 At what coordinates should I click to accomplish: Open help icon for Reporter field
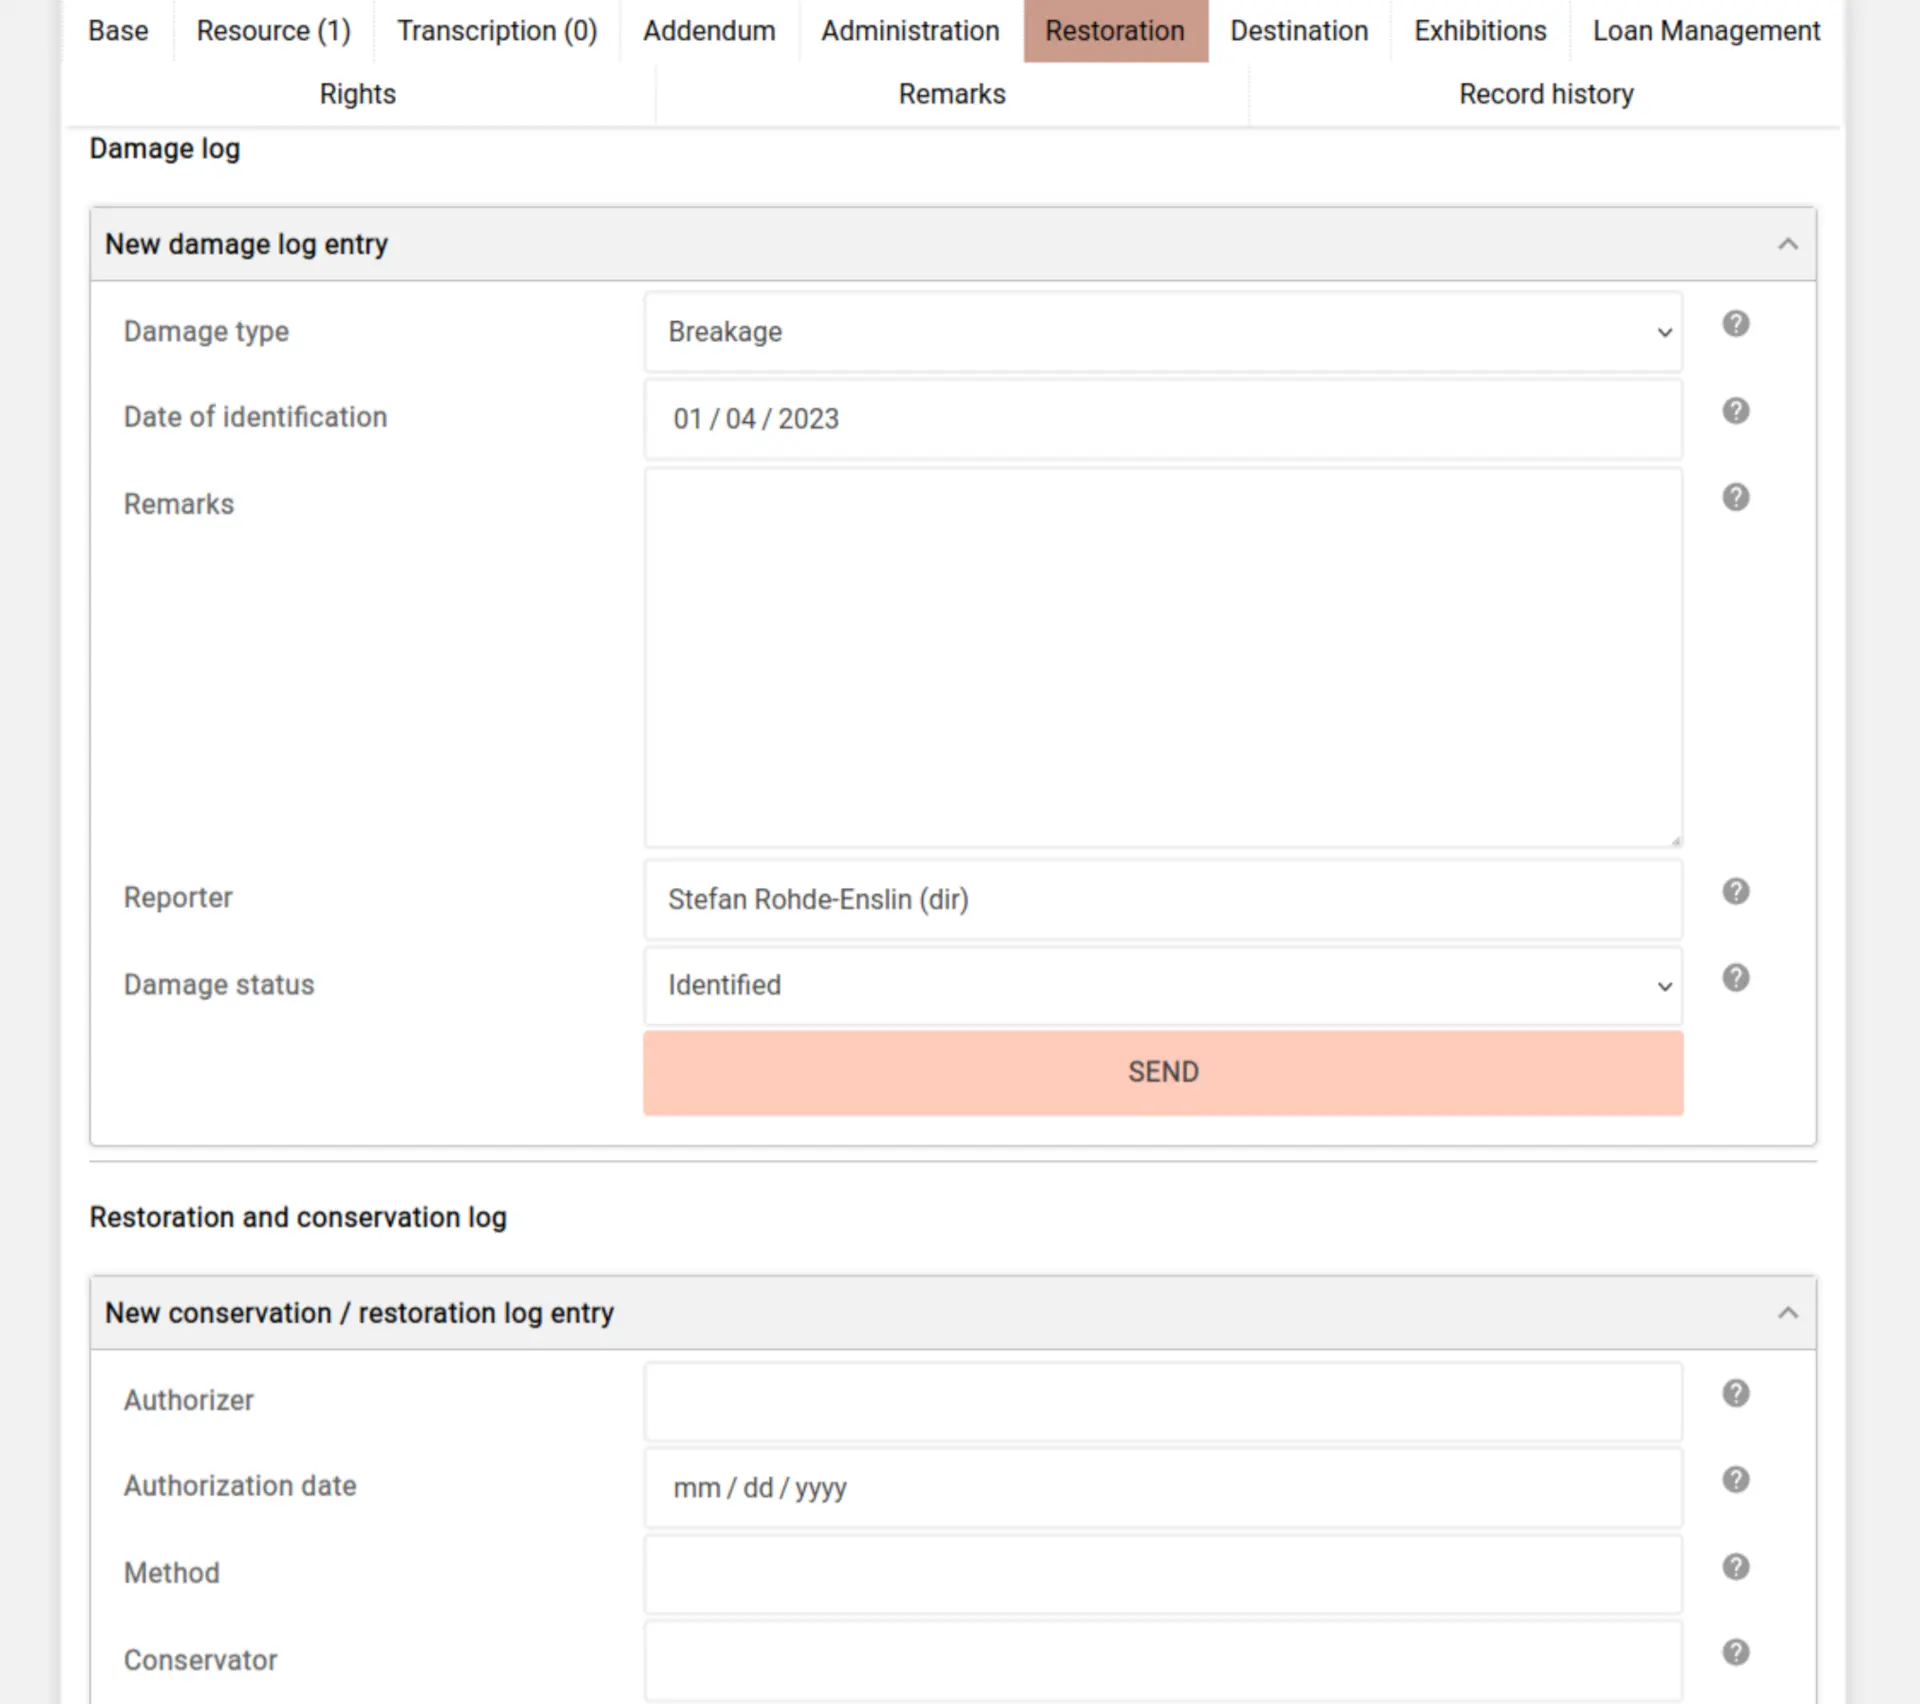pyautogui.click(x=1736, y=891)
